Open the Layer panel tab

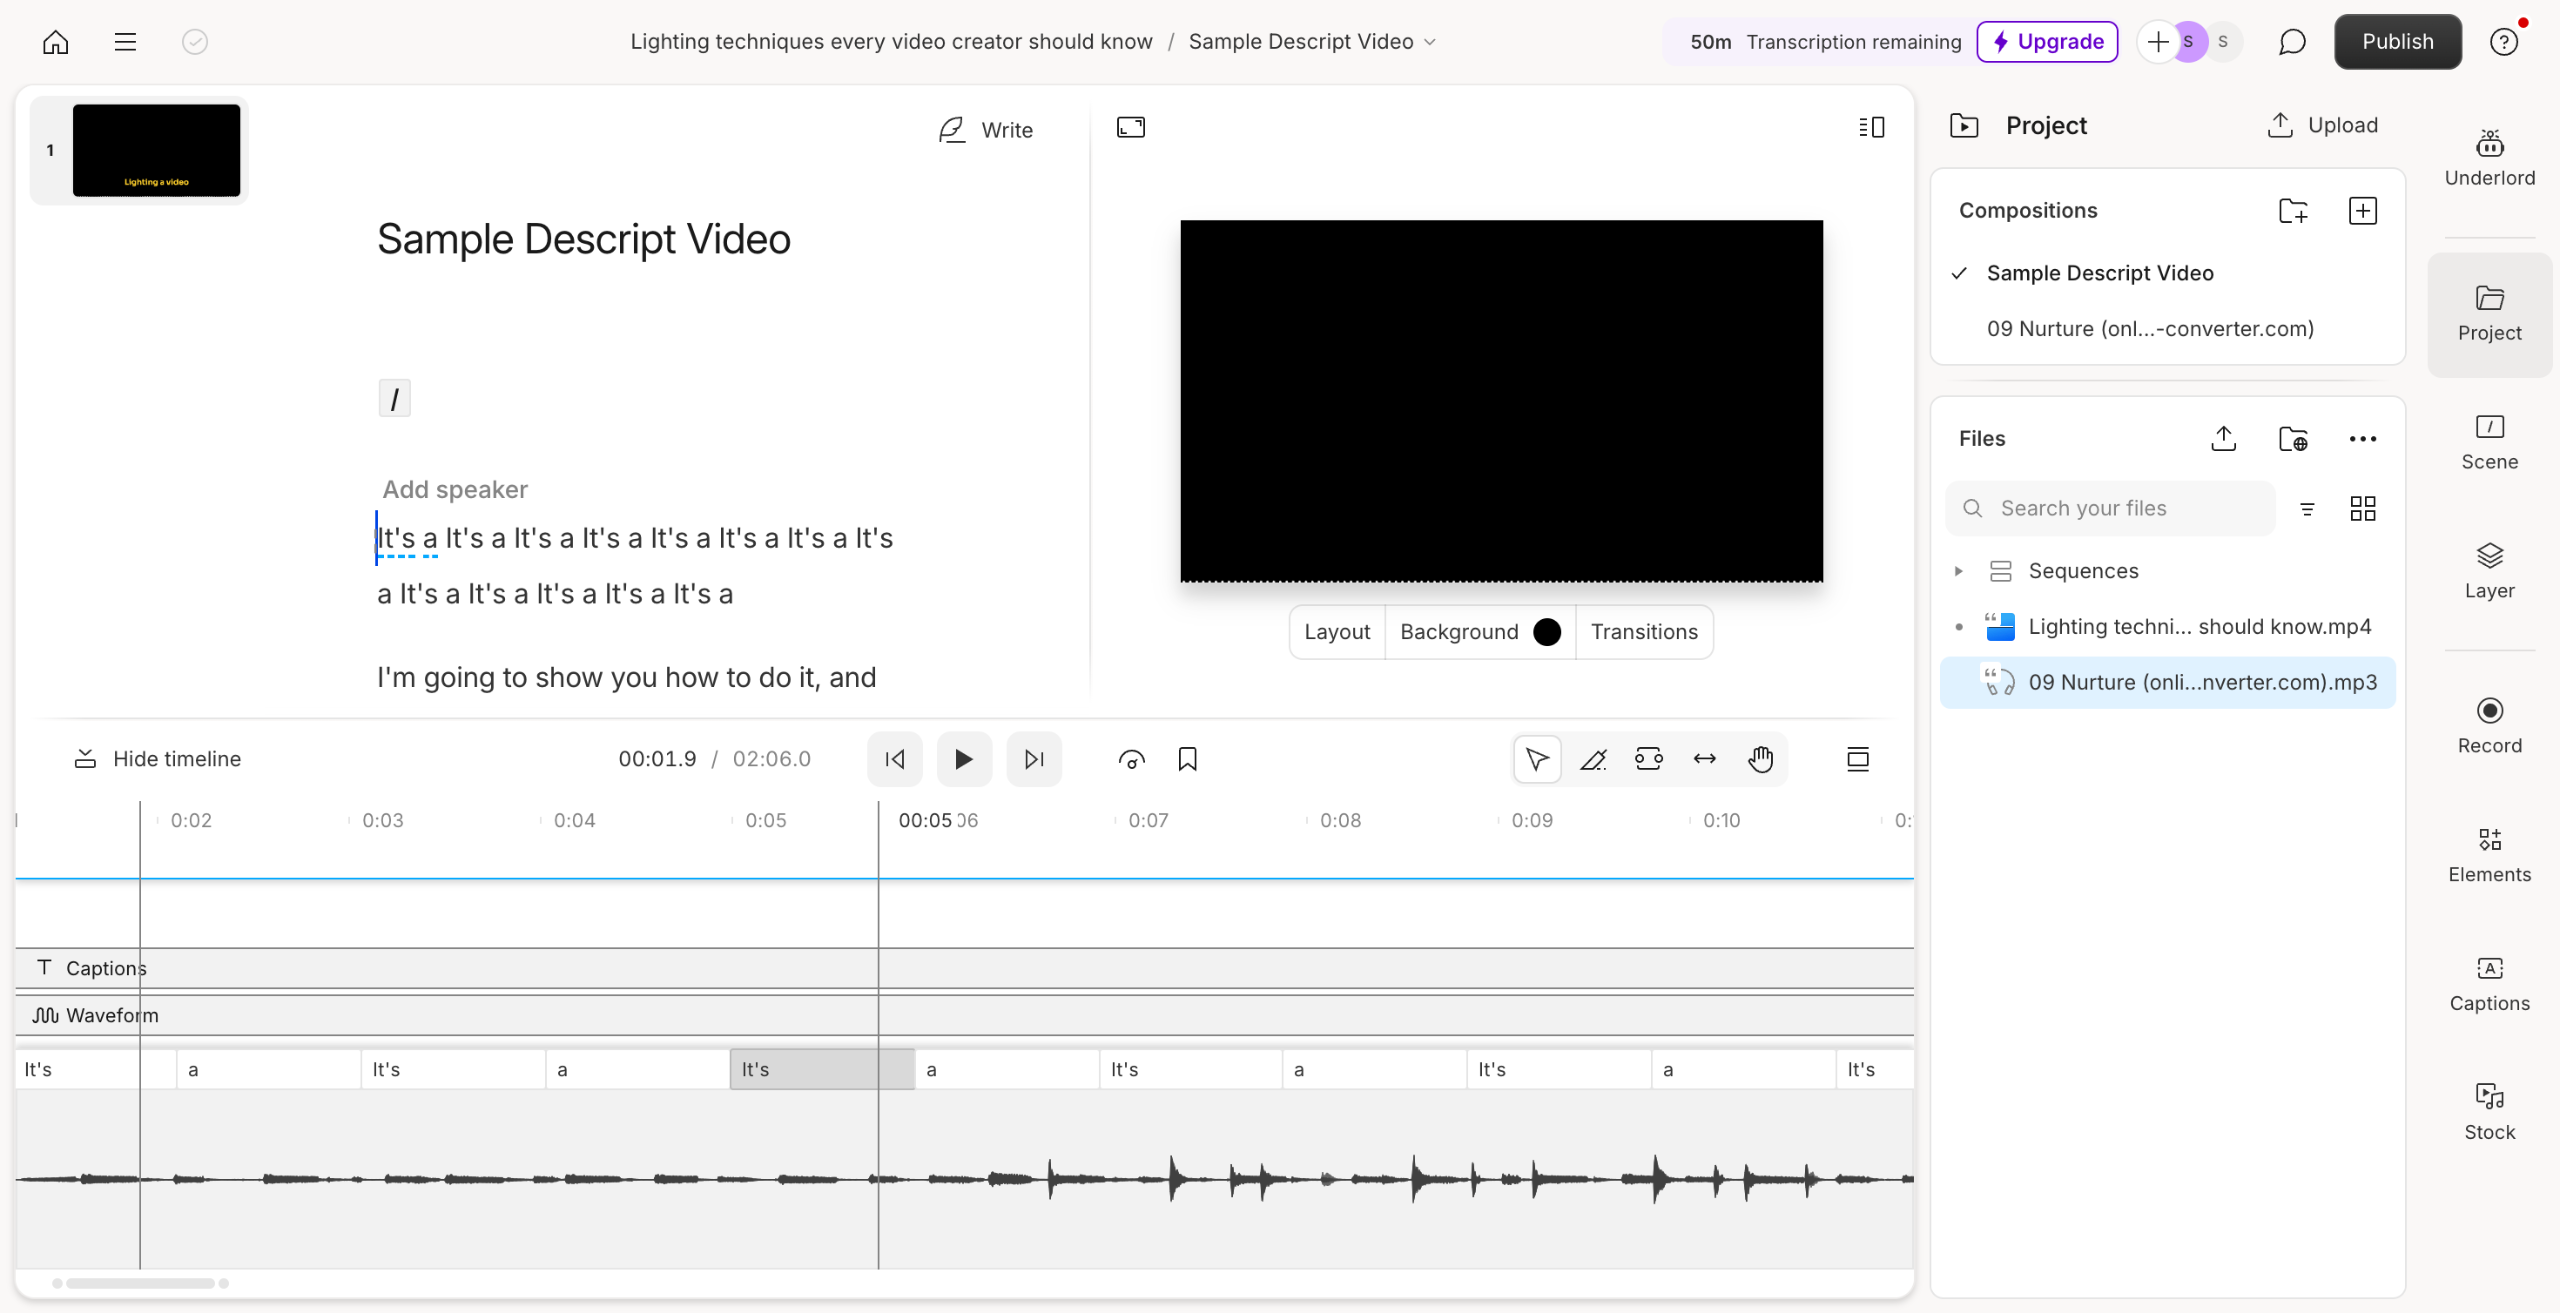click(2490, 571)
